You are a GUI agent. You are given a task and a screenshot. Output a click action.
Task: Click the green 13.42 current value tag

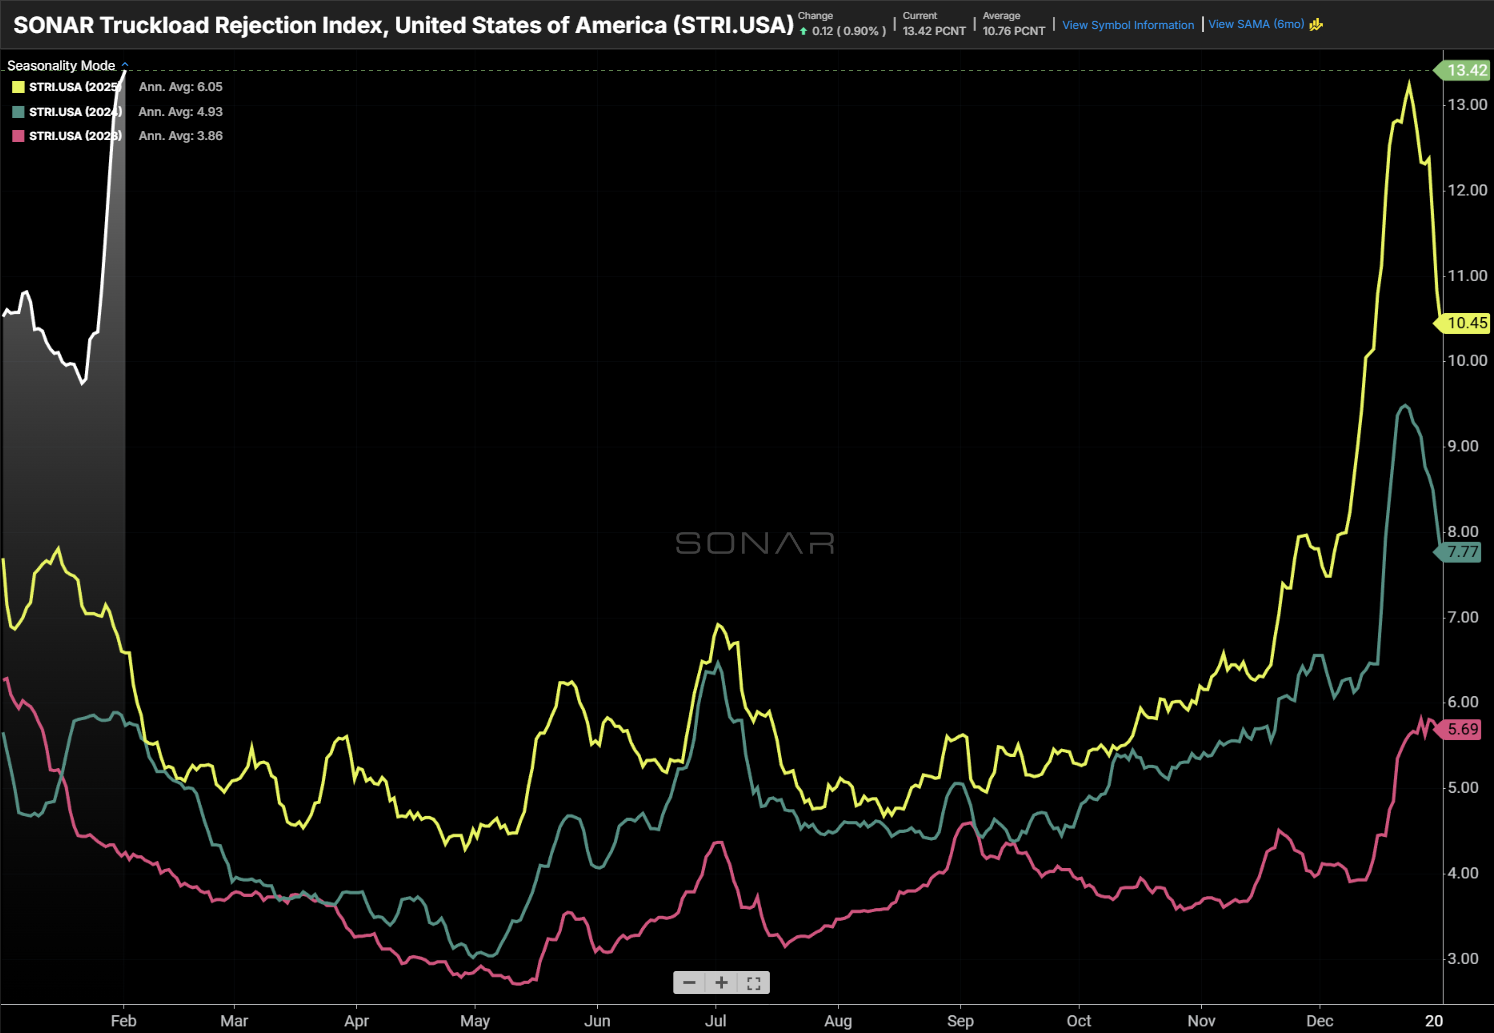pos(1465,70)
